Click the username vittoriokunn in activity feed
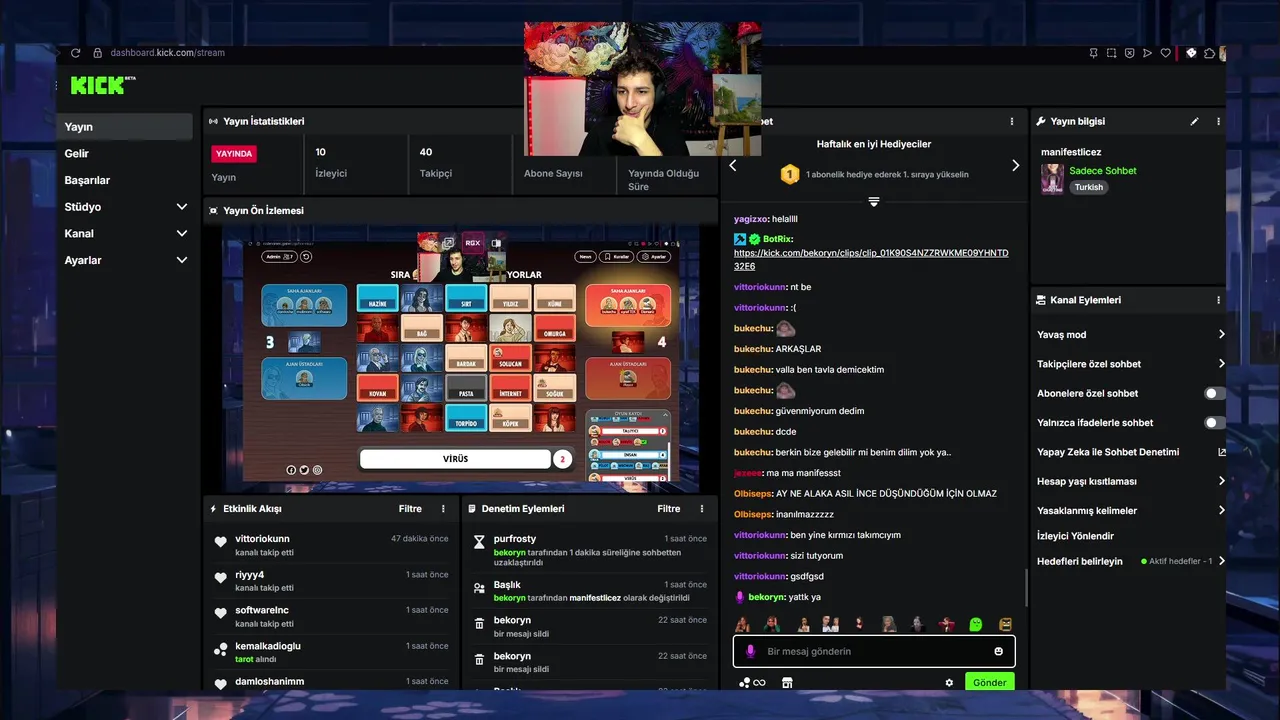 point(262,539)
